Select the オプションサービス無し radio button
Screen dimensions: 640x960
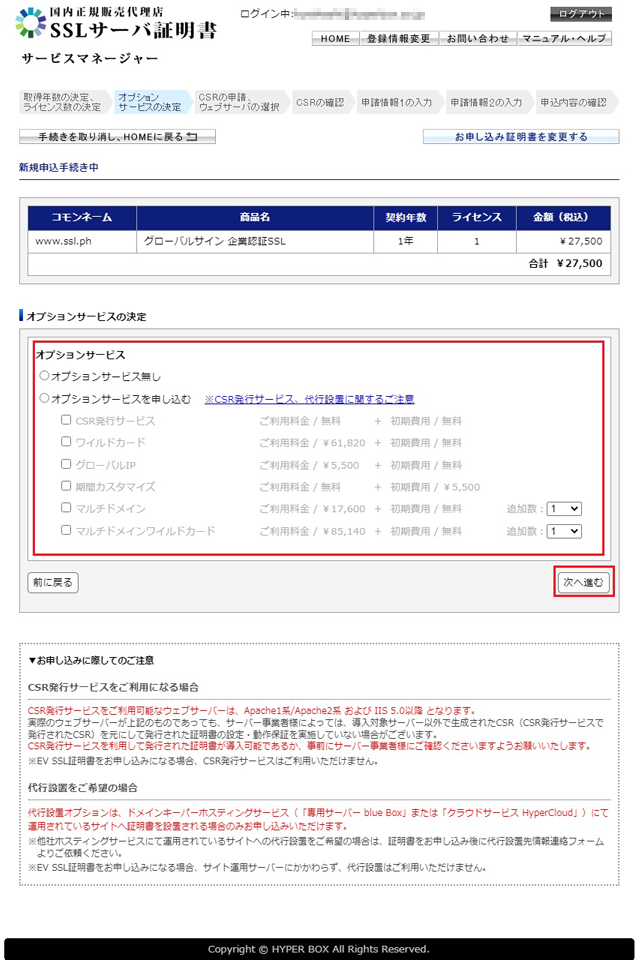click(x=44, y=376)
